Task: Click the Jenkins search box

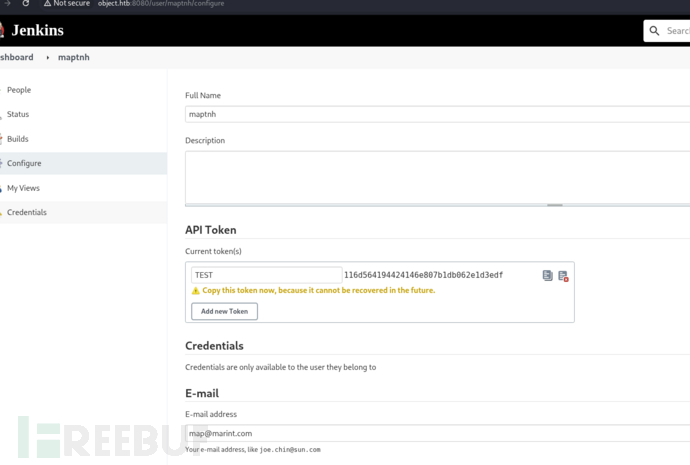Action: (x=667, y=31)
